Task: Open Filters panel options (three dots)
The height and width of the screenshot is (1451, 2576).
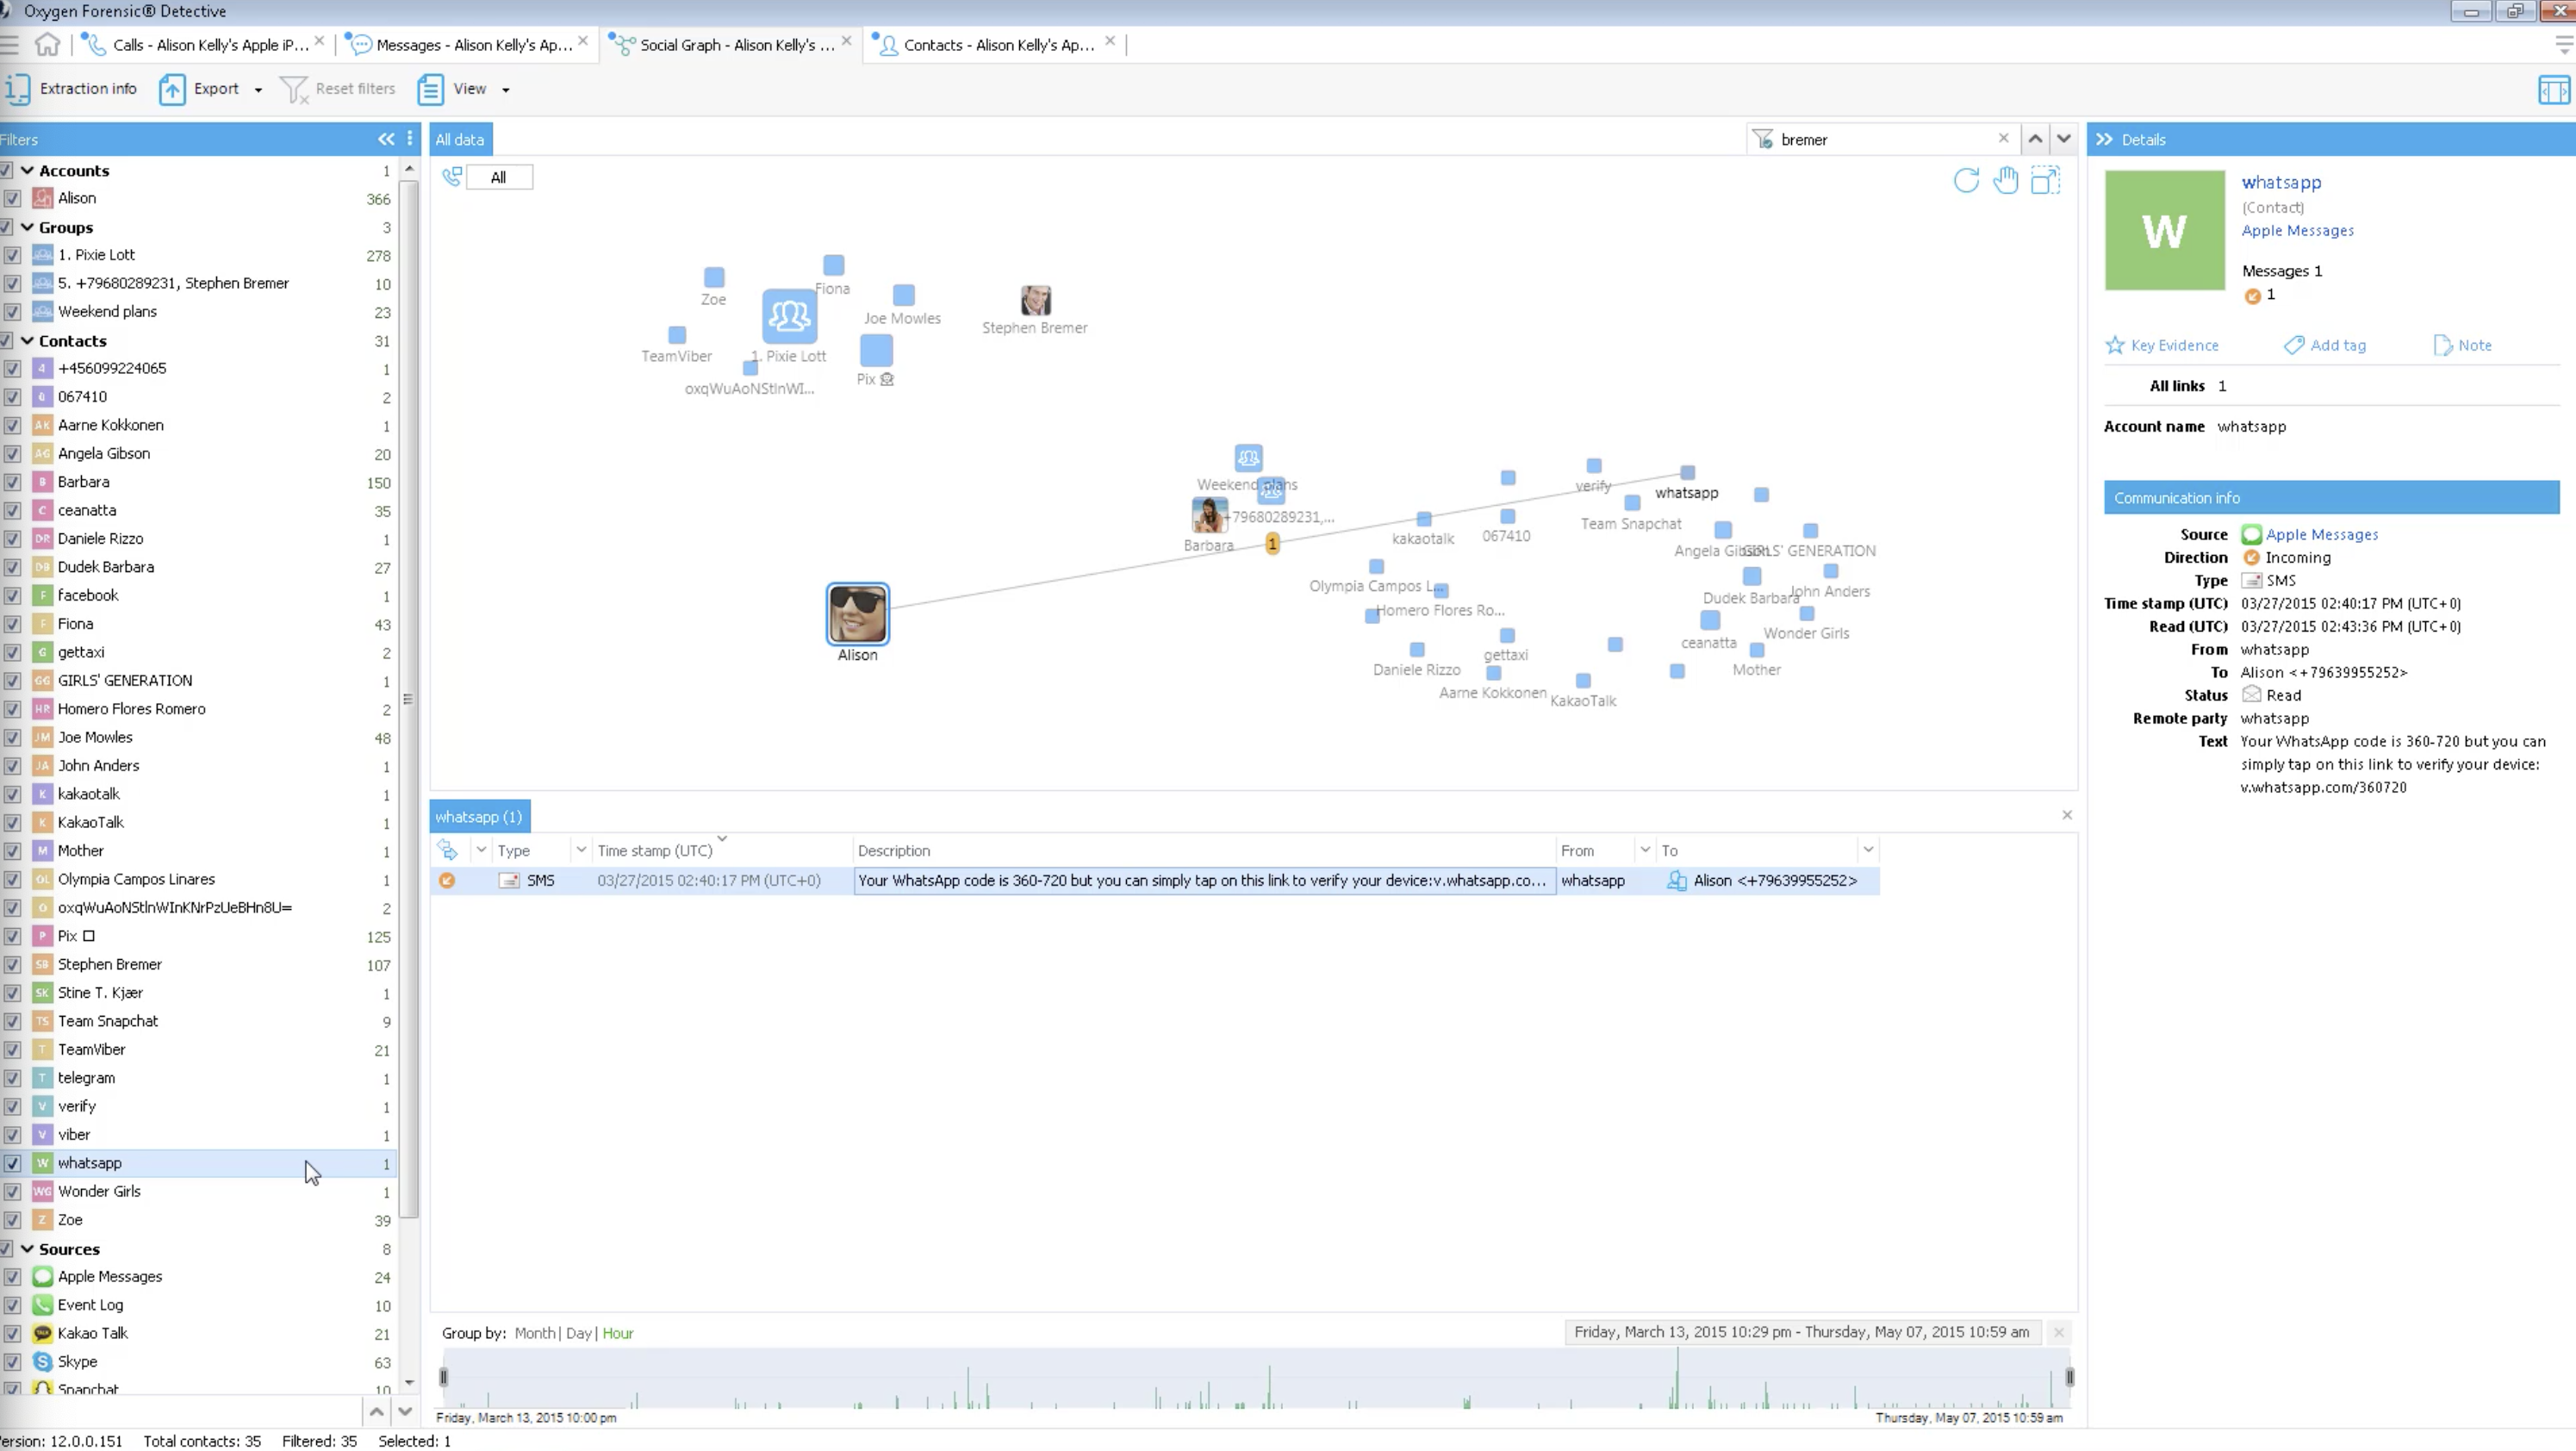Action: click(x=410, y=139)
